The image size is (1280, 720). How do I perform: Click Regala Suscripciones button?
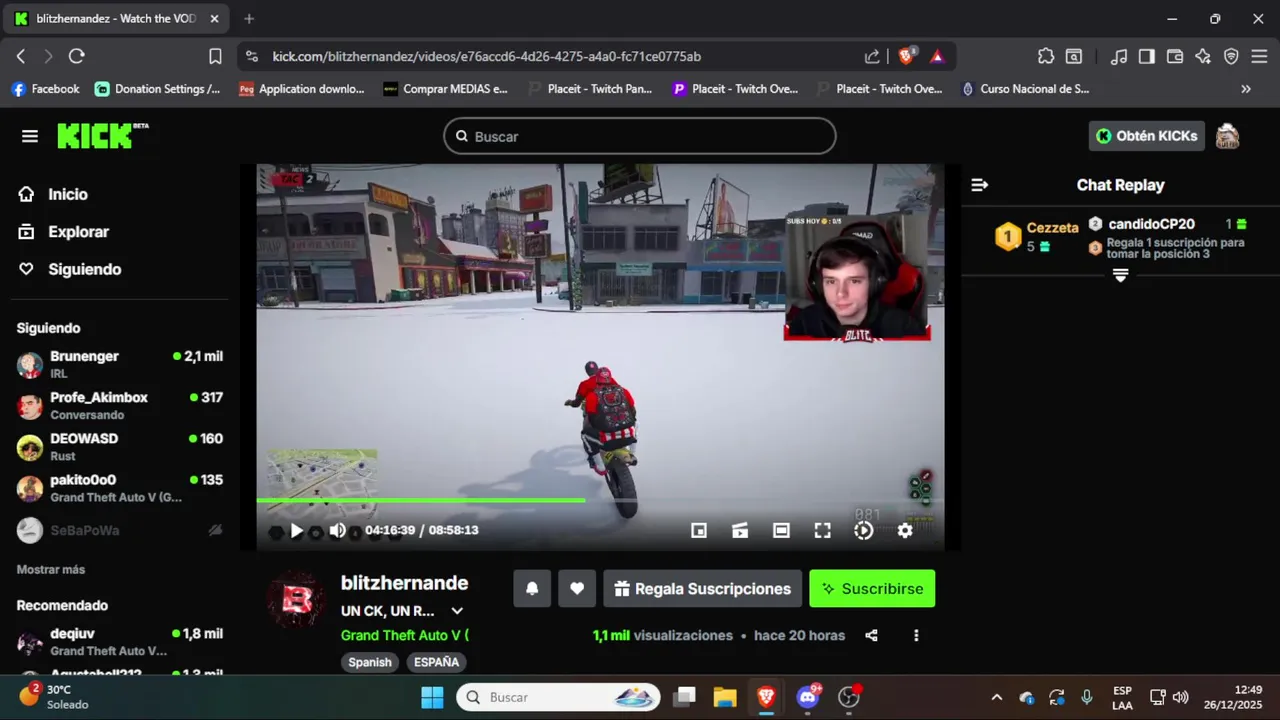[703, 589]
